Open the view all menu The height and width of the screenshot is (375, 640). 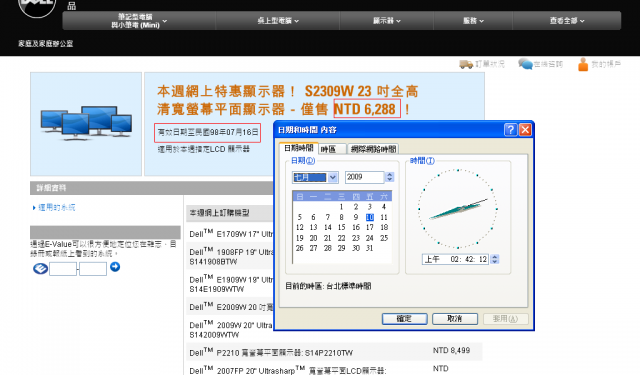[x=567, y=20]
